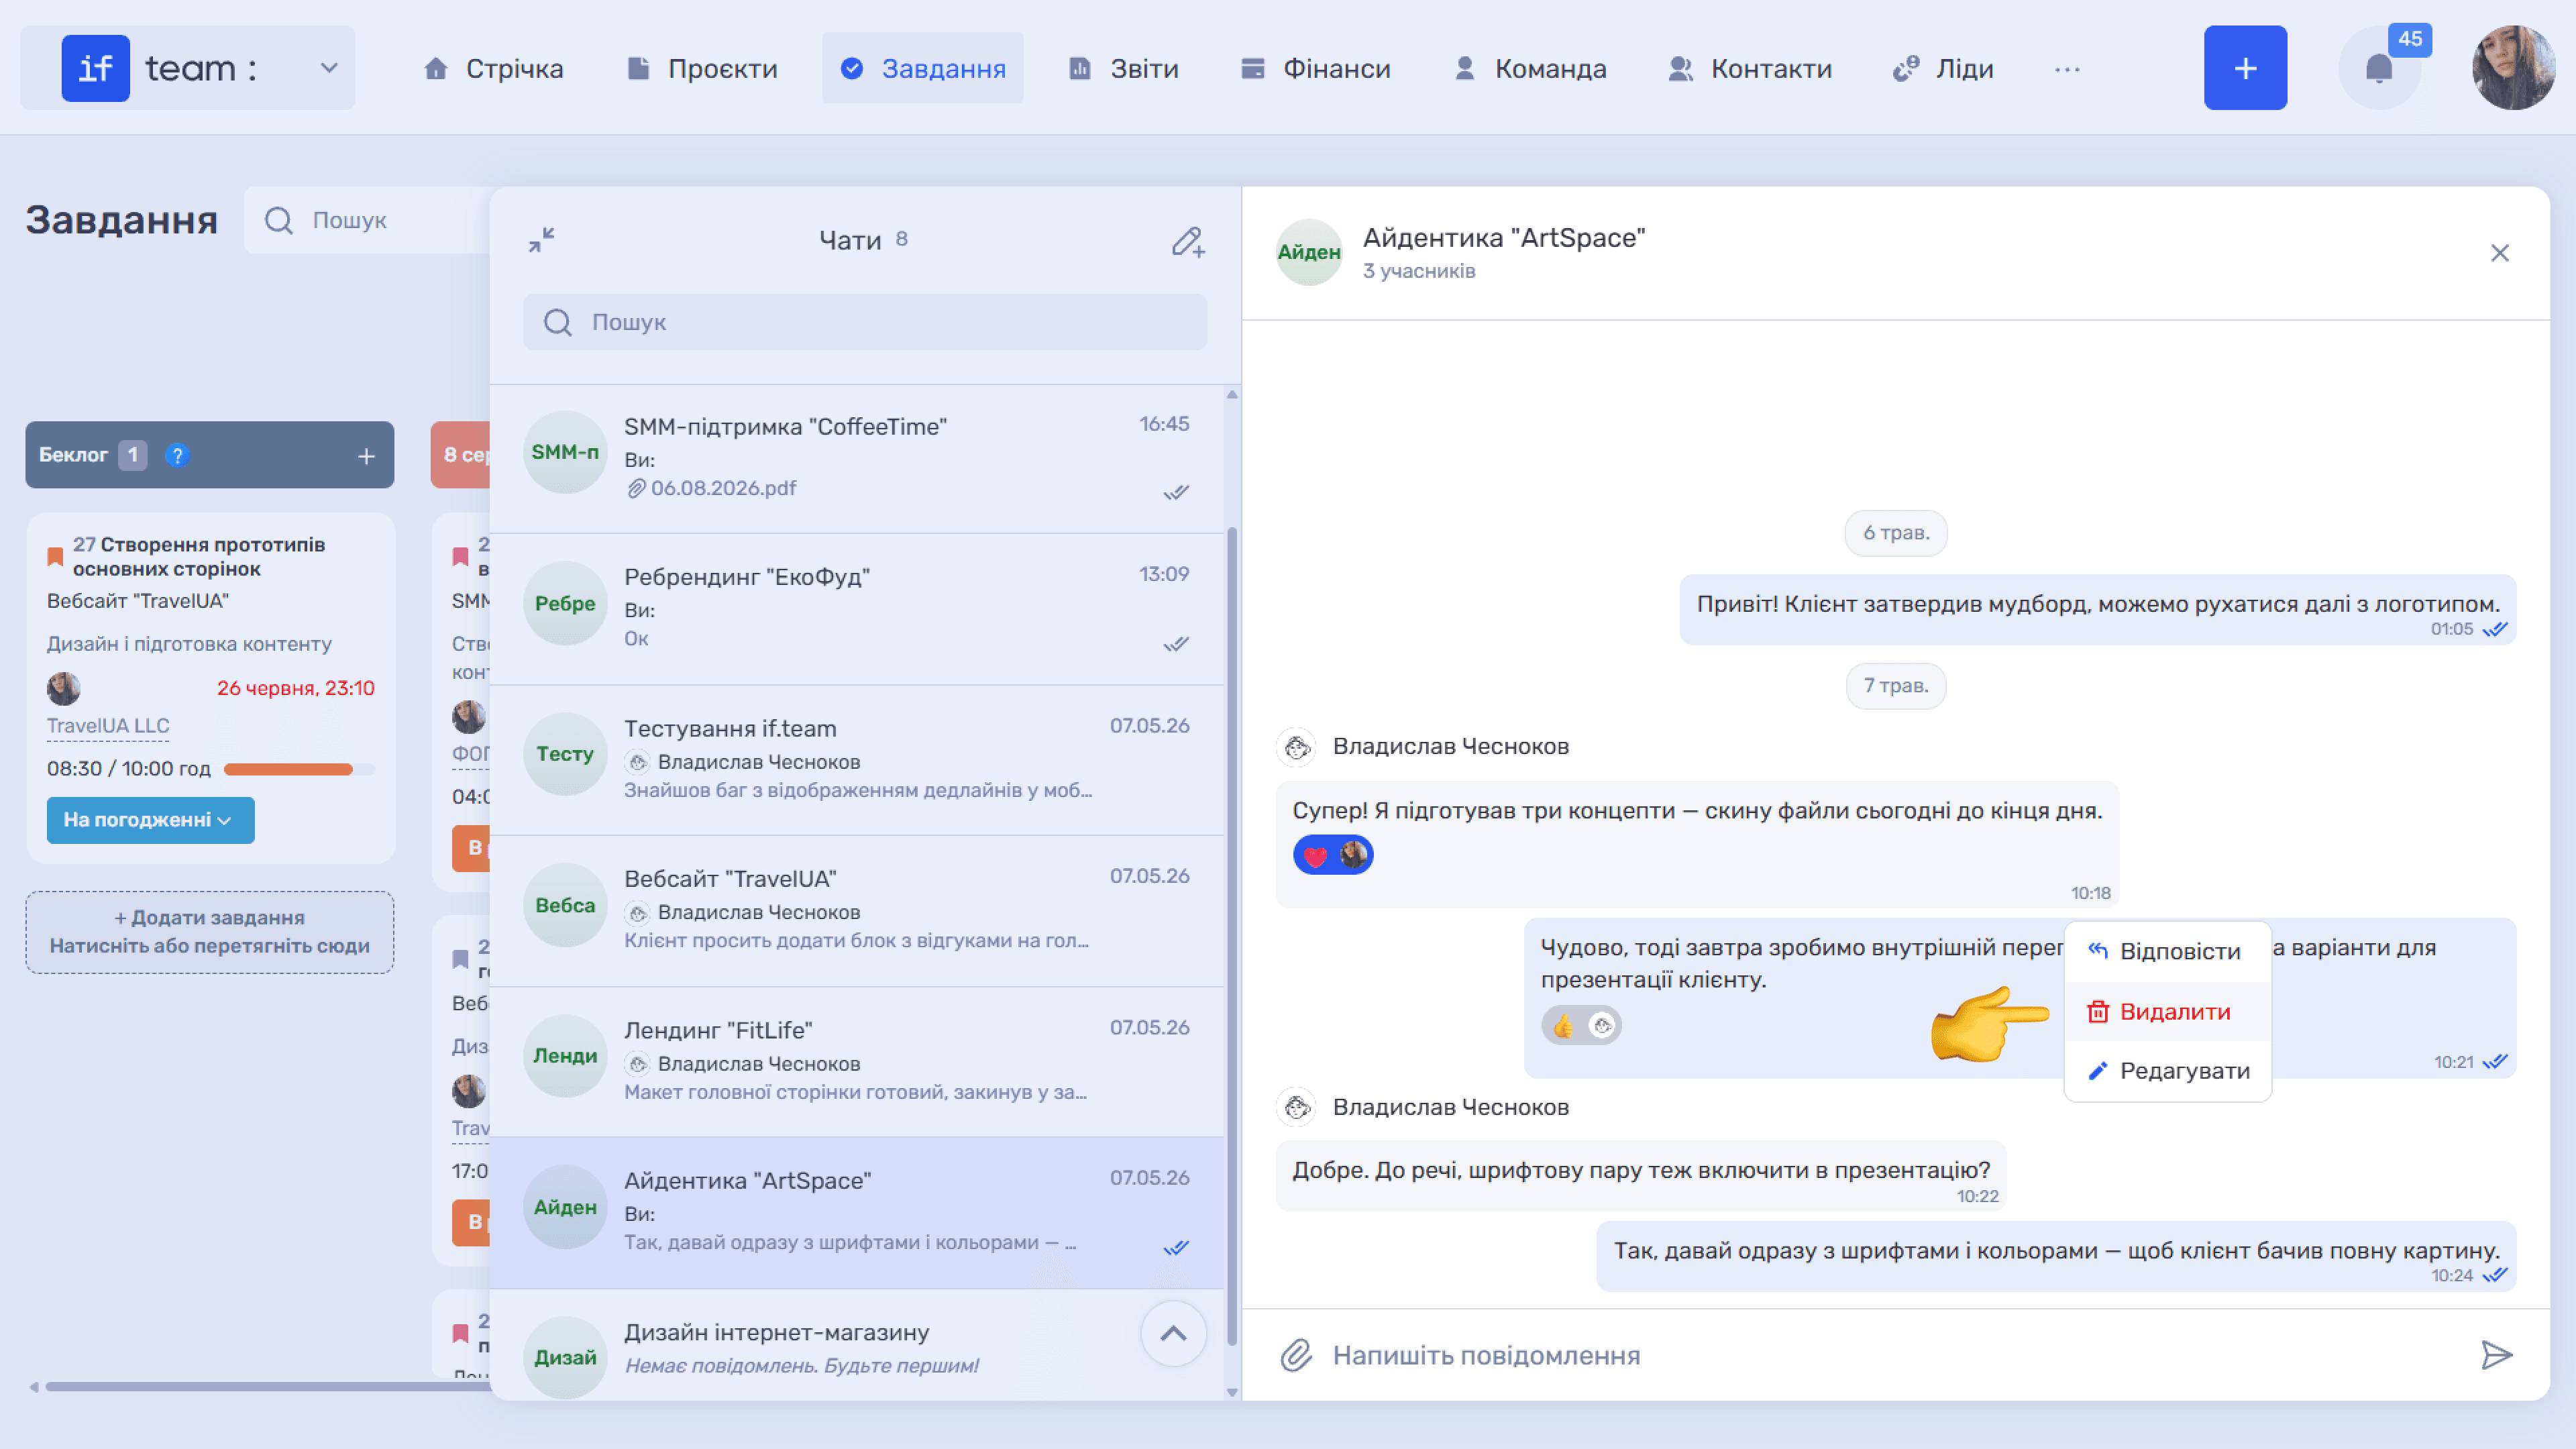This screenshot has width=2576, height=1449.
Task: Create a new chat with pencil icon
Action: (x=1188, y=241)
